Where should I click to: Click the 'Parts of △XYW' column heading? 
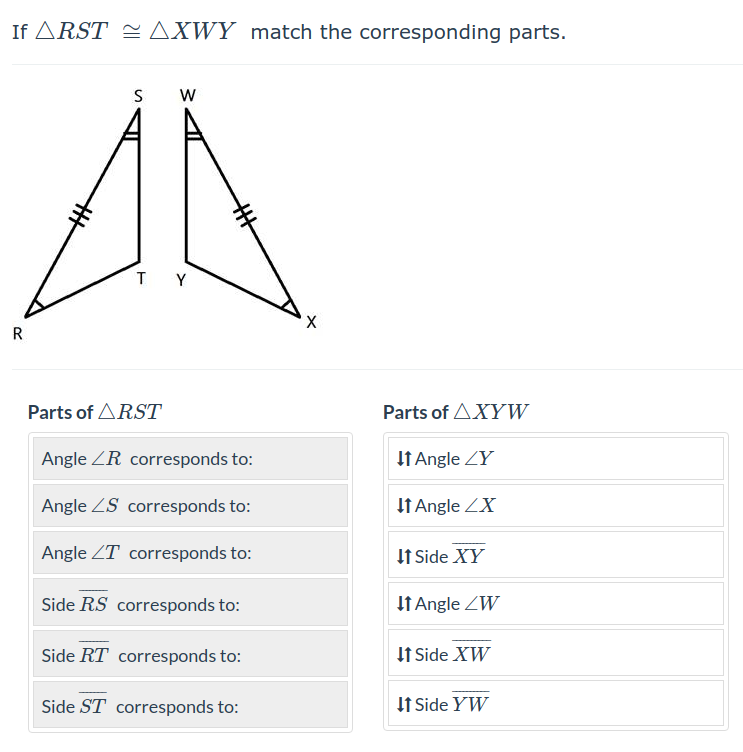(456, 412)
